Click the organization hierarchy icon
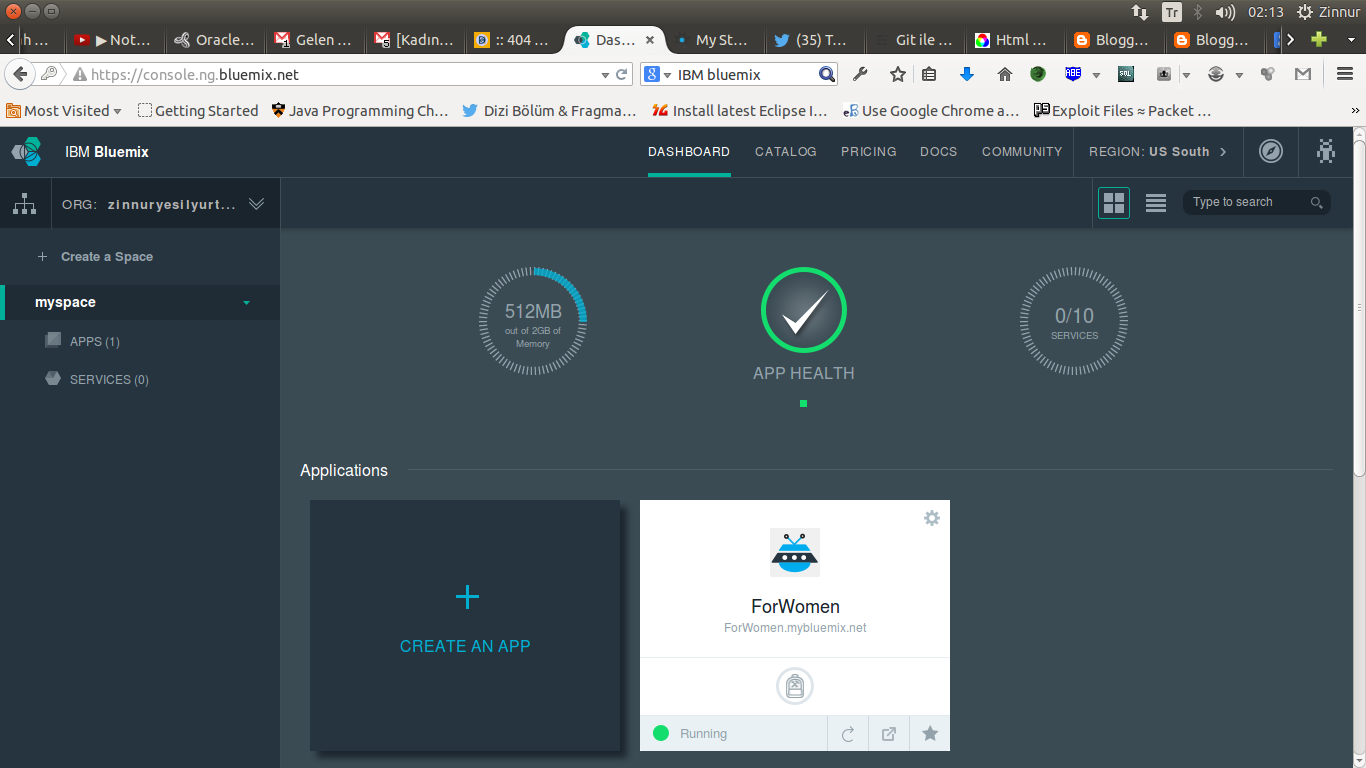This screenshot has height=768, width=1366. [x=24, y=204]
